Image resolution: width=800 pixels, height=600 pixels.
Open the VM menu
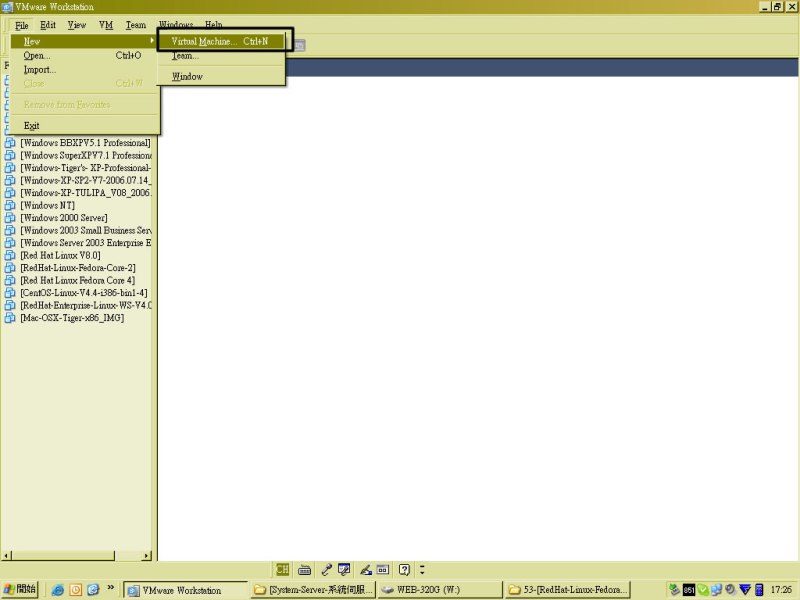tap(106, 24)
